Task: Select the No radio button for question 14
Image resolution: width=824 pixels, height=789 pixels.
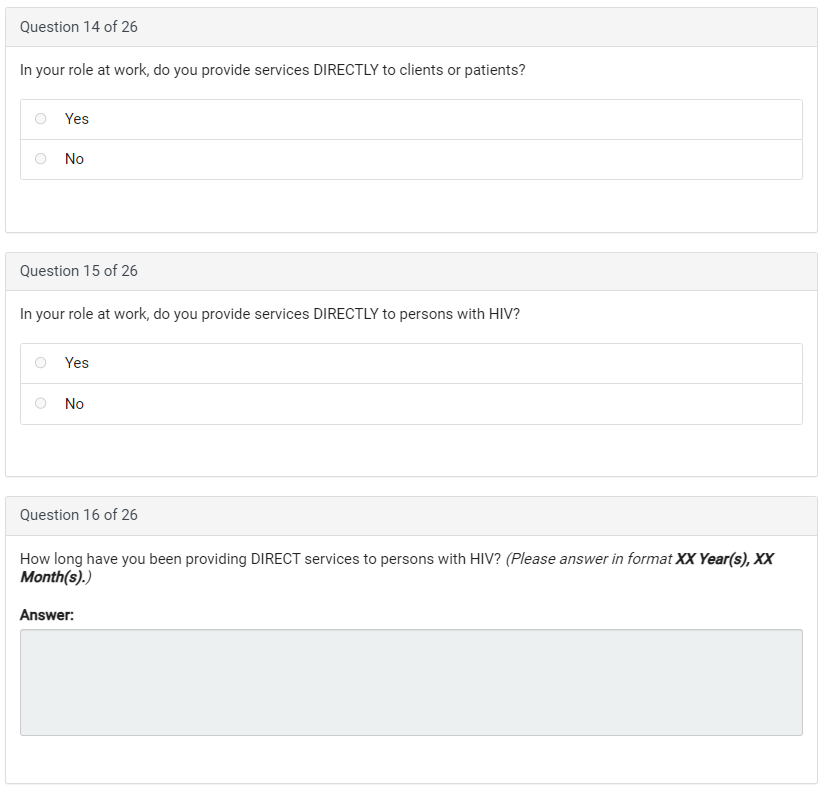Action: tap(40, 159)
